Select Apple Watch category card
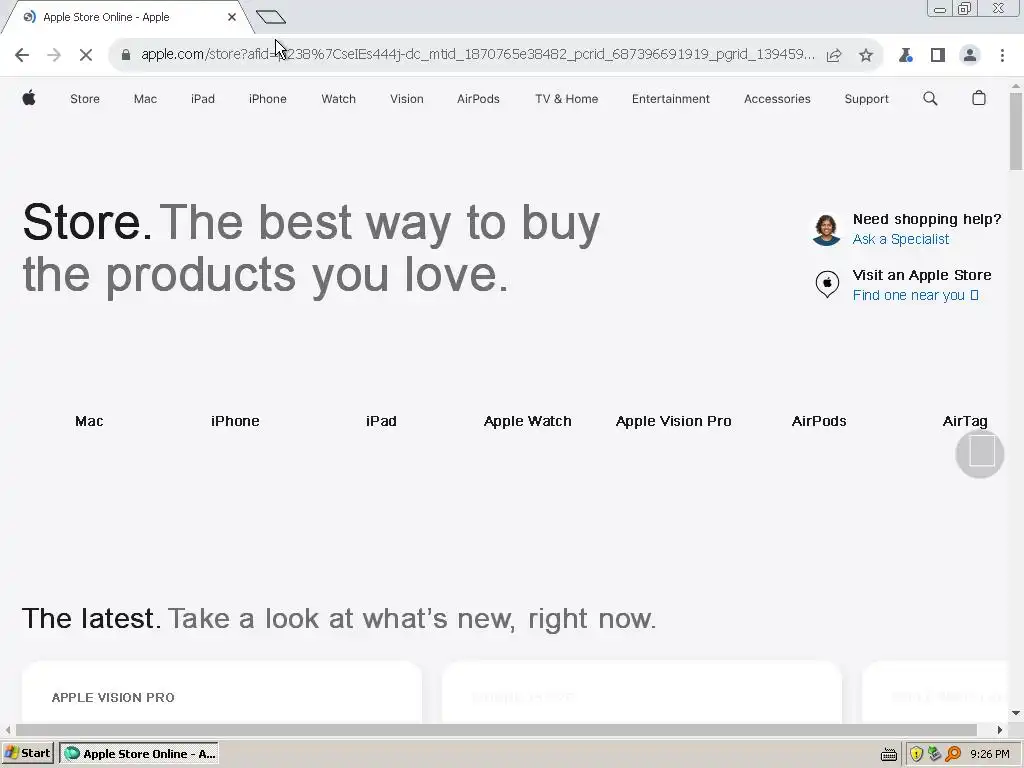The image size is (1024, 768). tap(528, 421)
